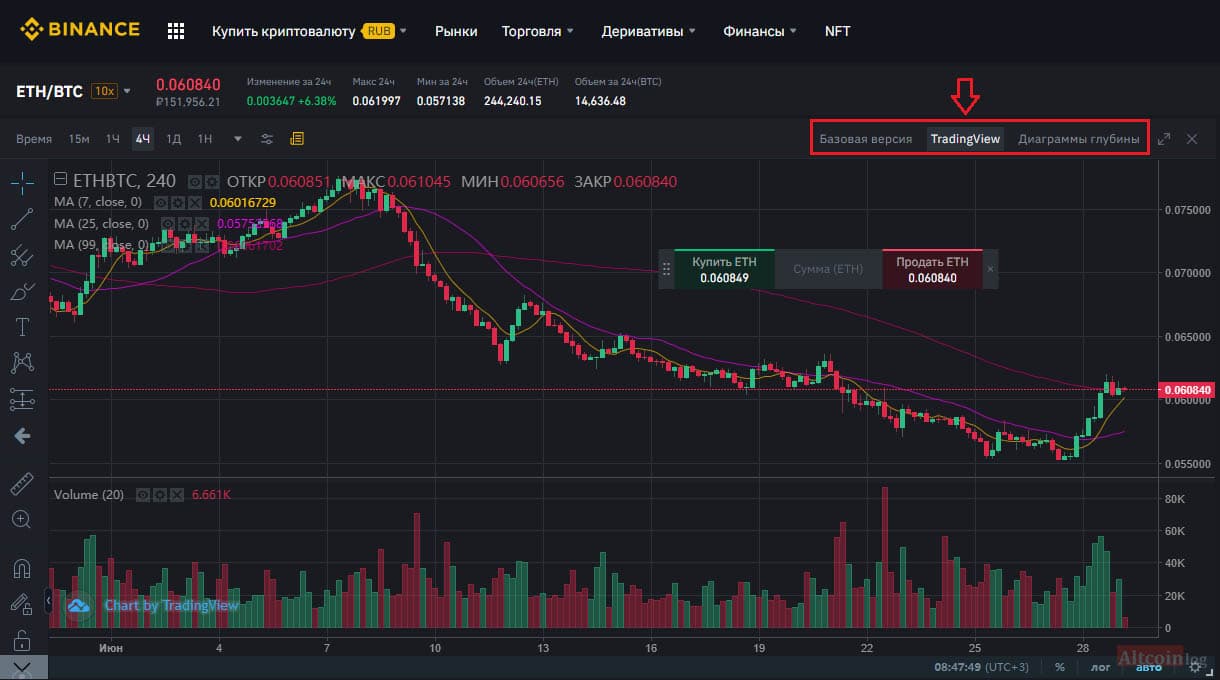Select the brush drawing tool
This screenshot has width=1220, height=680.
[x=22, y=291]
